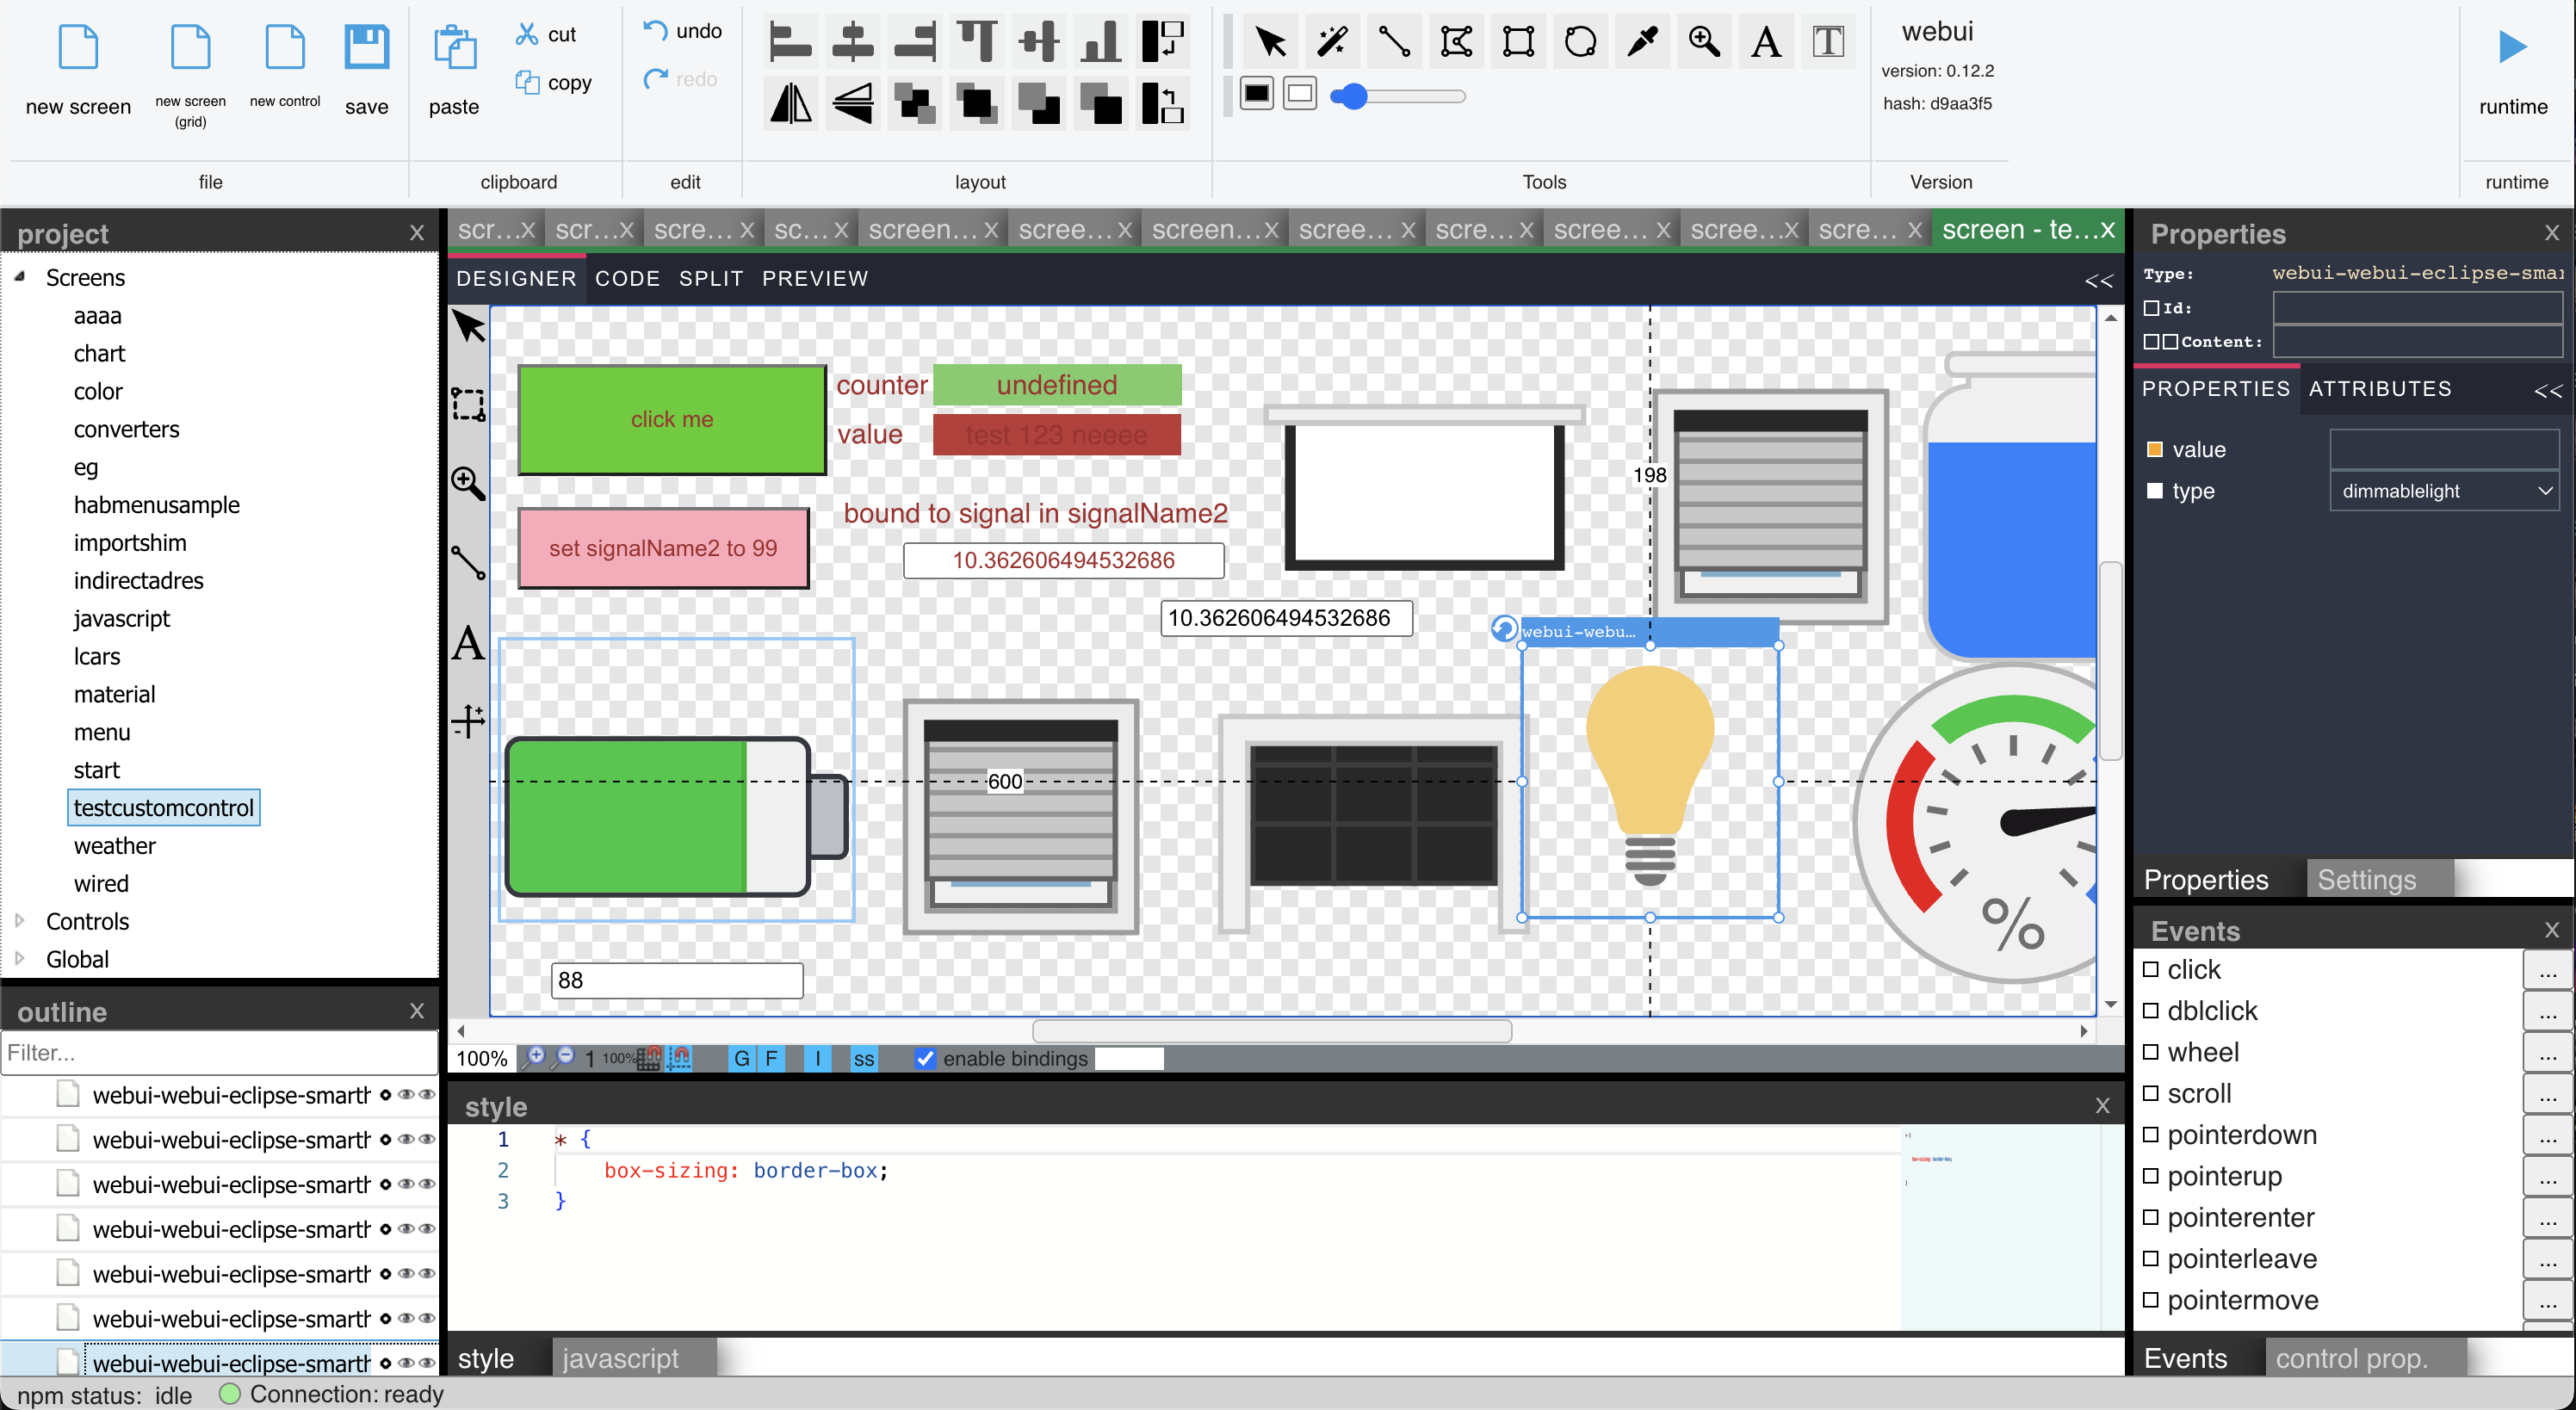Screen dimensions: 2576x1410
Task: Open the javascript tab at bottom
Action: [620, 1358]
